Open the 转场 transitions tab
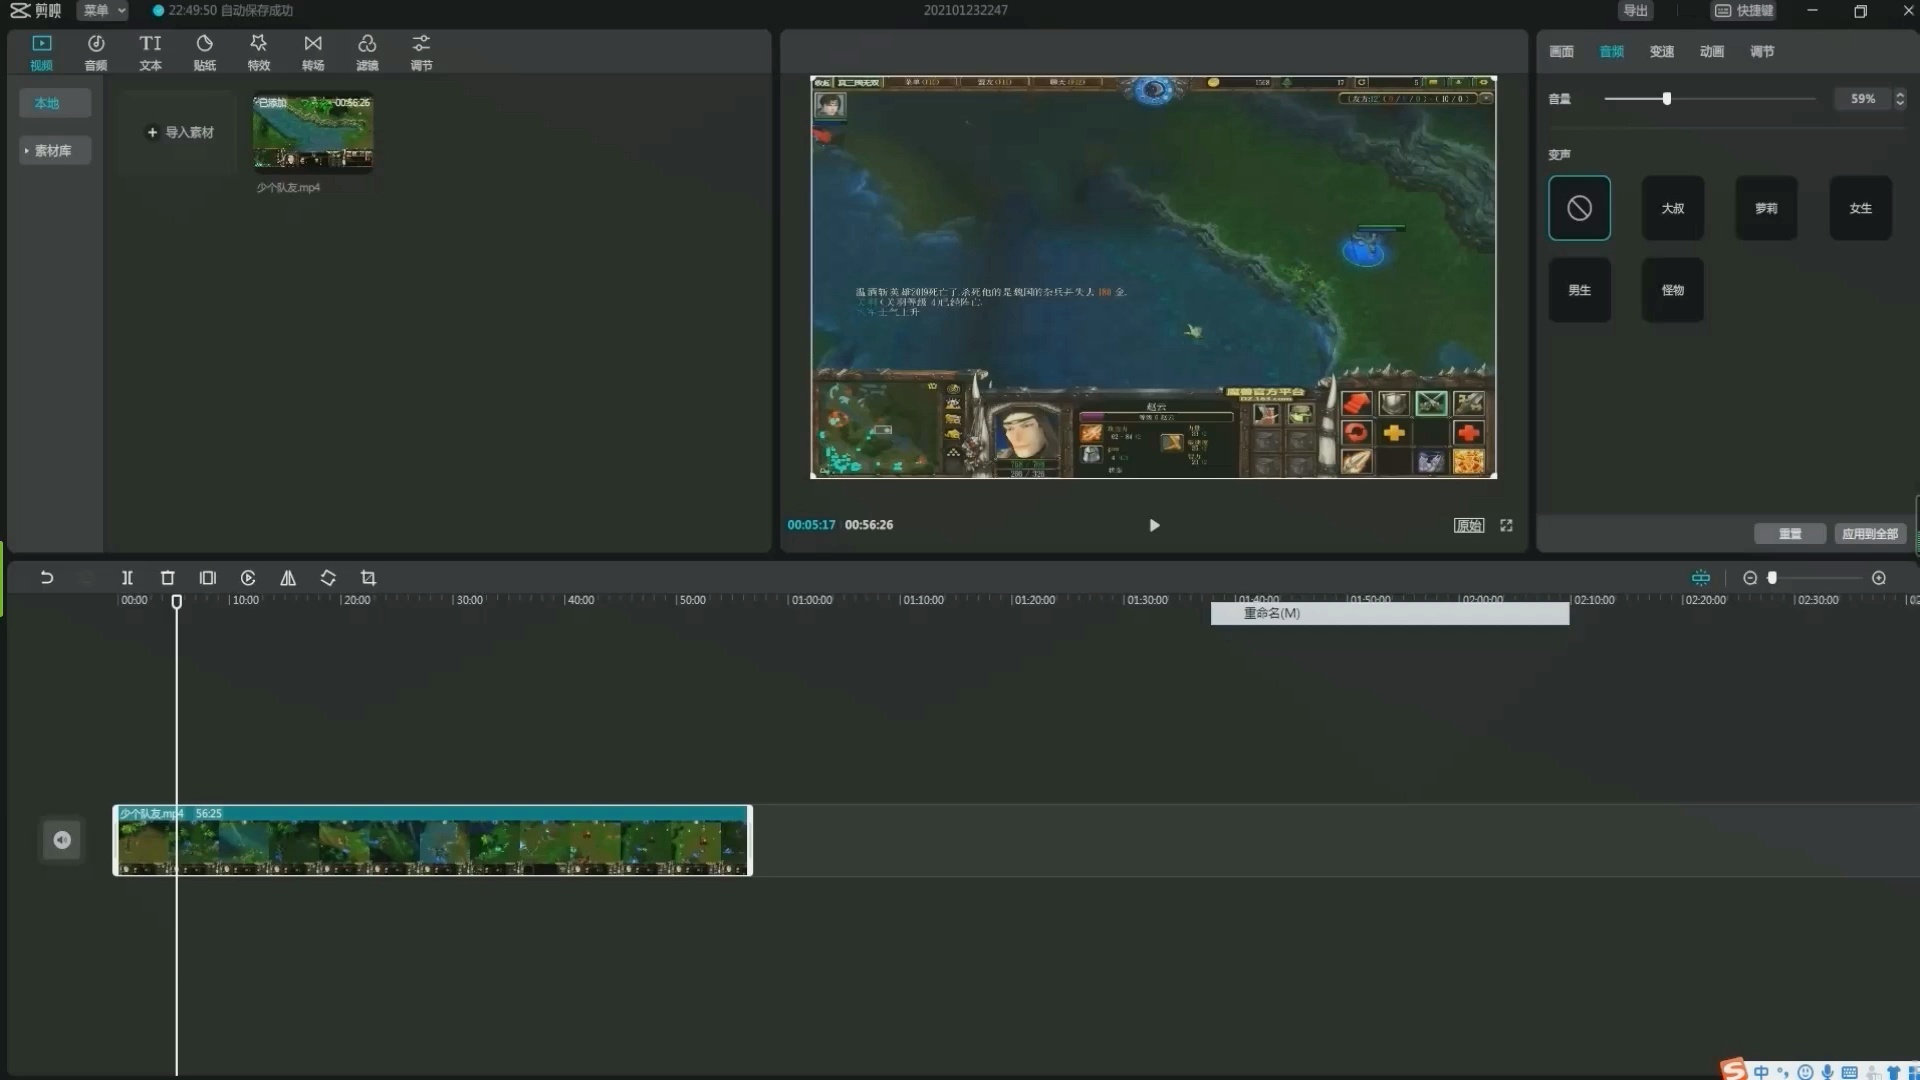Screen dimensions: 1920x1080 coord(313,52)
